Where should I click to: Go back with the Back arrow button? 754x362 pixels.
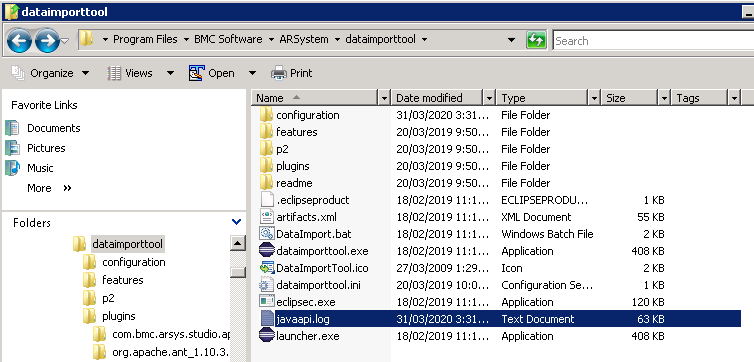point(19,41)
